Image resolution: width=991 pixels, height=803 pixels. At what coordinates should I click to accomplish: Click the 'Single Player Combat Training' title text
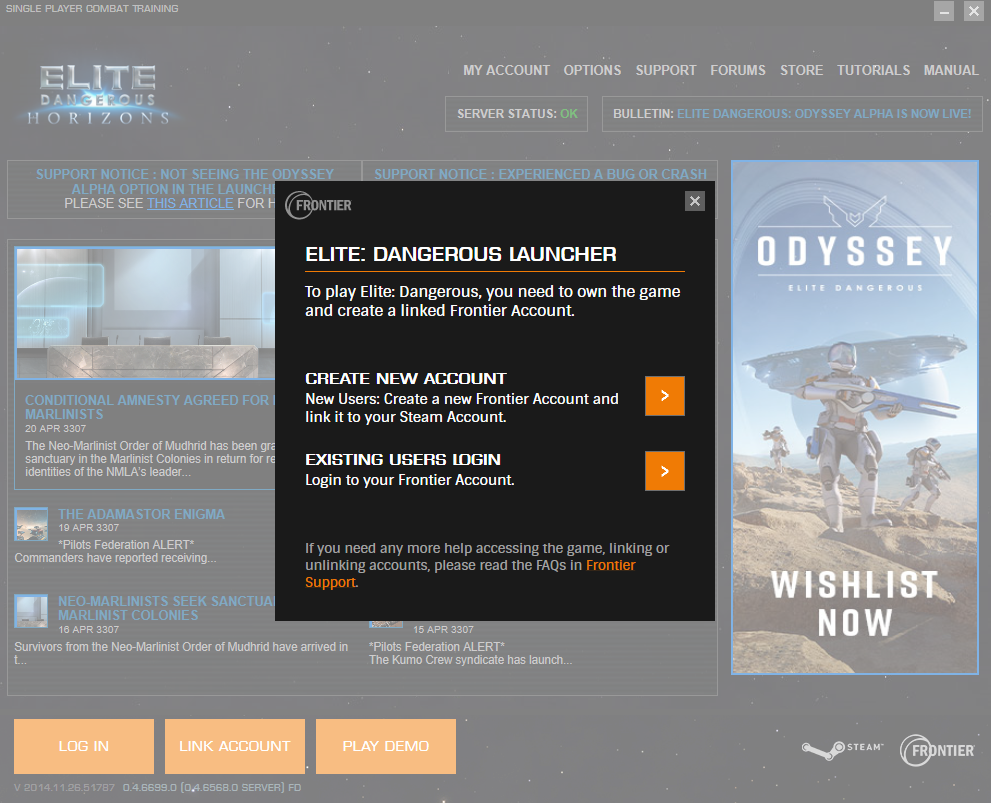pyautogui.click(x=92, y=9)
